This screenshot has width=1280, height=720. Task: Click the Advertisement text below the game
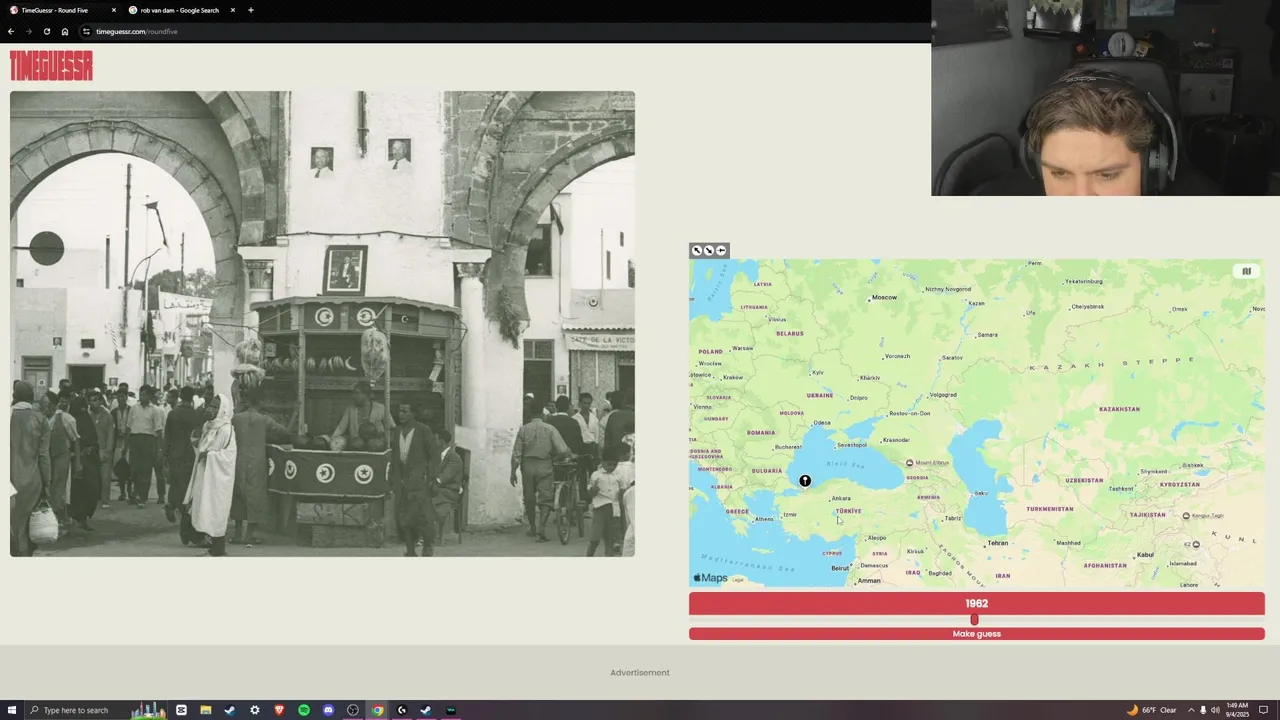640,673
